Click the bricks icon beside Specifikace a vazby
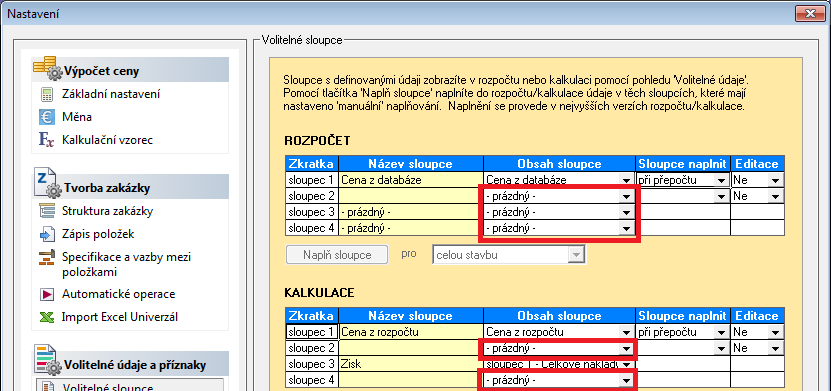831x391 pixels. (47, 257)
